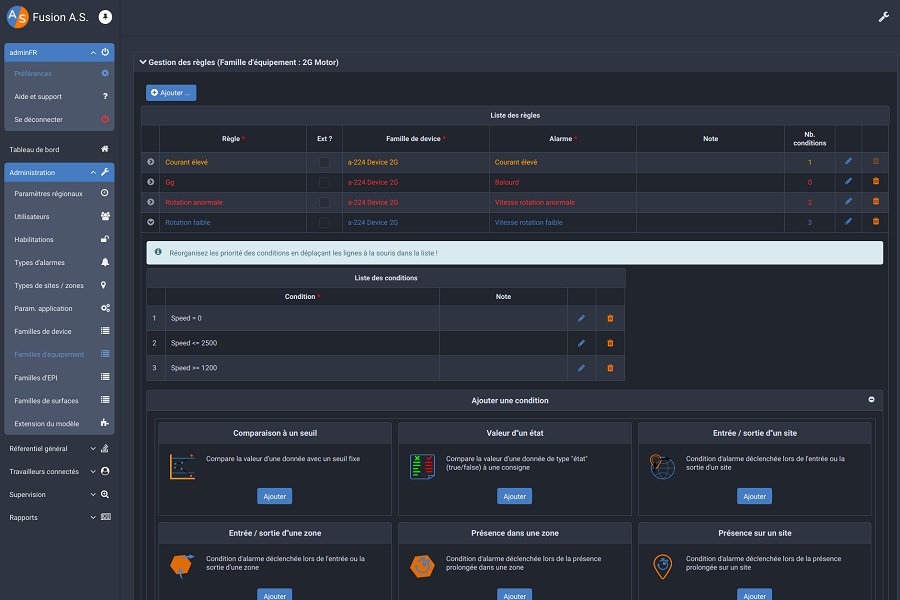Expand the Supervision menu
Image resolution: width=900 pixels, height=600 pixels.
click(93, 494)
